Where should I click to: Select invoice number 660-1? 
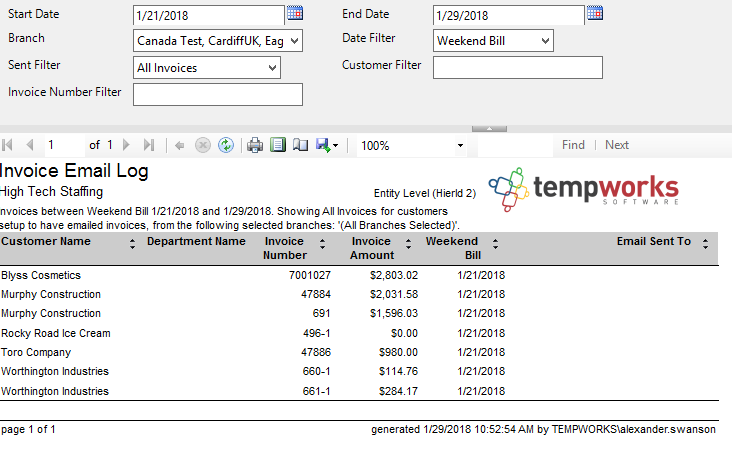click(x=316, y=371)
